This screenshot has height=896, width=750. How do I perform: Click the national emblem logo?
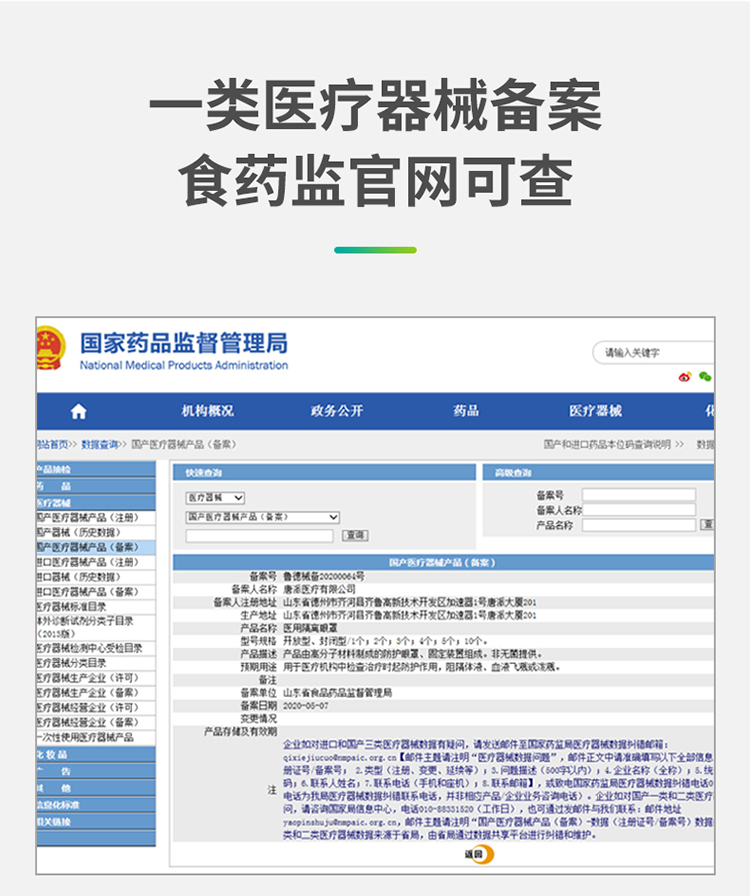click(48, 349)
